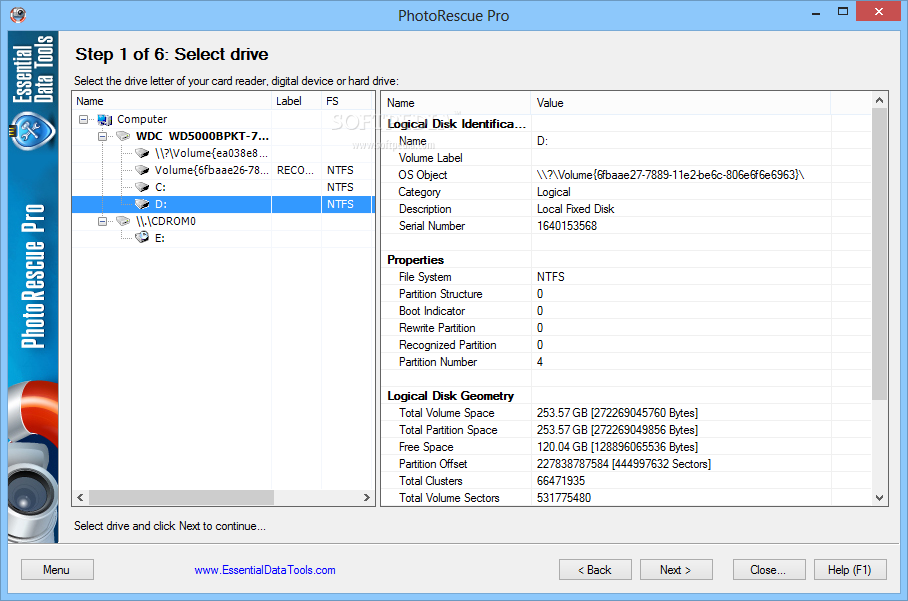Click Total Partition Space value 253.57 GB

pyautogui.click(x=617, y=430)
